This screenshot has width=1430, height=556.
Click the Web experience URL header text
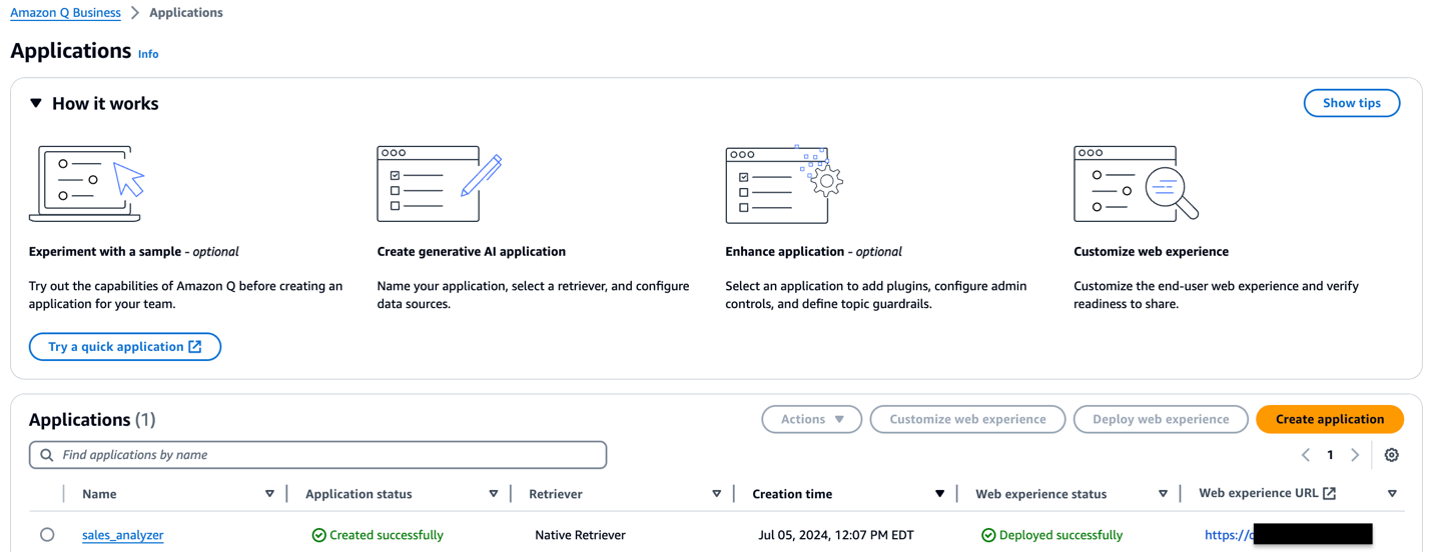1258,493
